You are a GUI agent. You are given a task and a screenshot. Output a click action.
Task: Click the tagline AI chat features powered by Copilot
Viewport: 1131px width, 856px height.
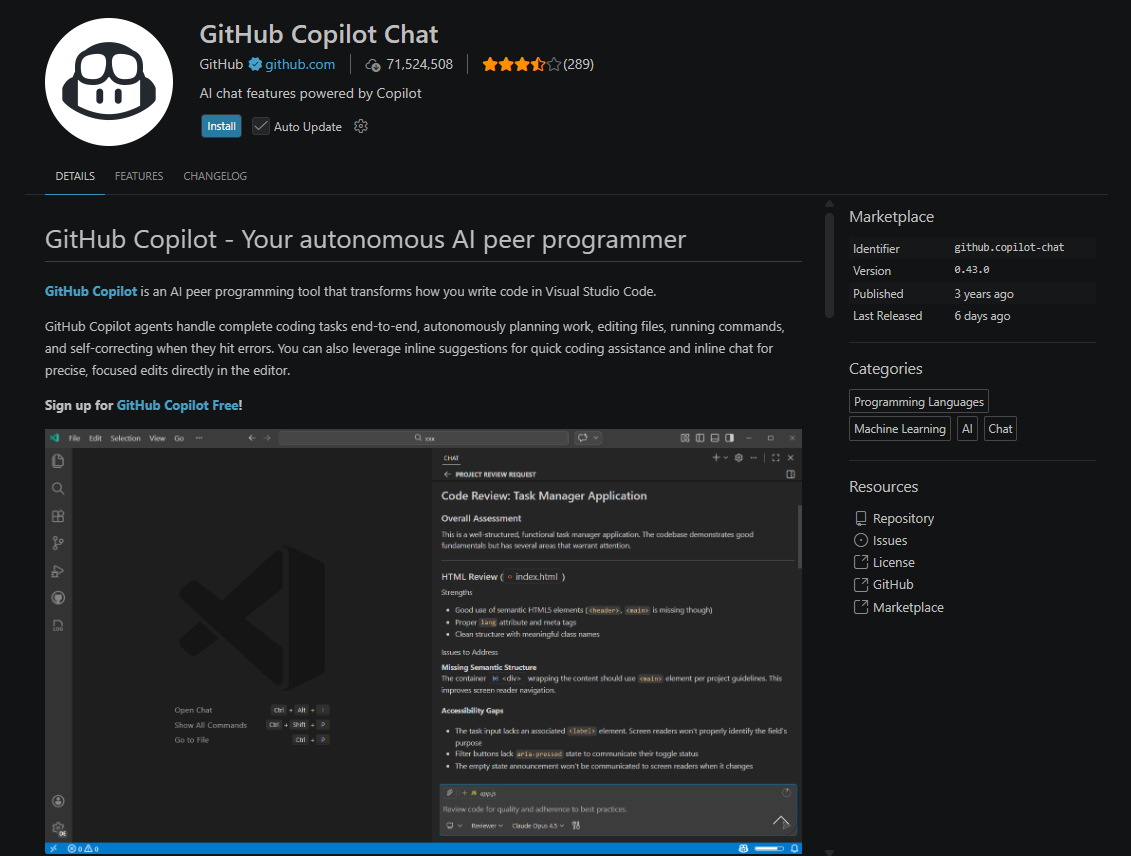[x=310, y=93]
